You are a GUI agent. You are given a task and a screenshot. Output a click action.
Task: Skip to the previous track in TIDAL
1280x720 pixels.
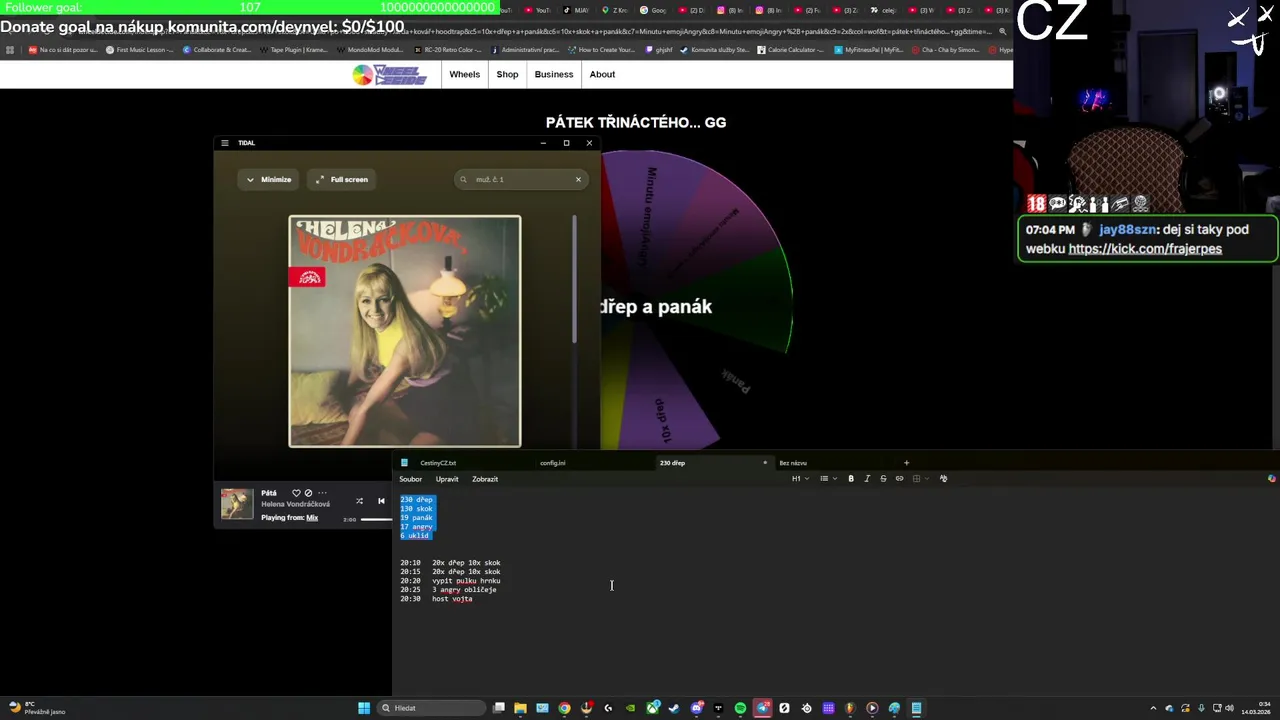(381, 501)
